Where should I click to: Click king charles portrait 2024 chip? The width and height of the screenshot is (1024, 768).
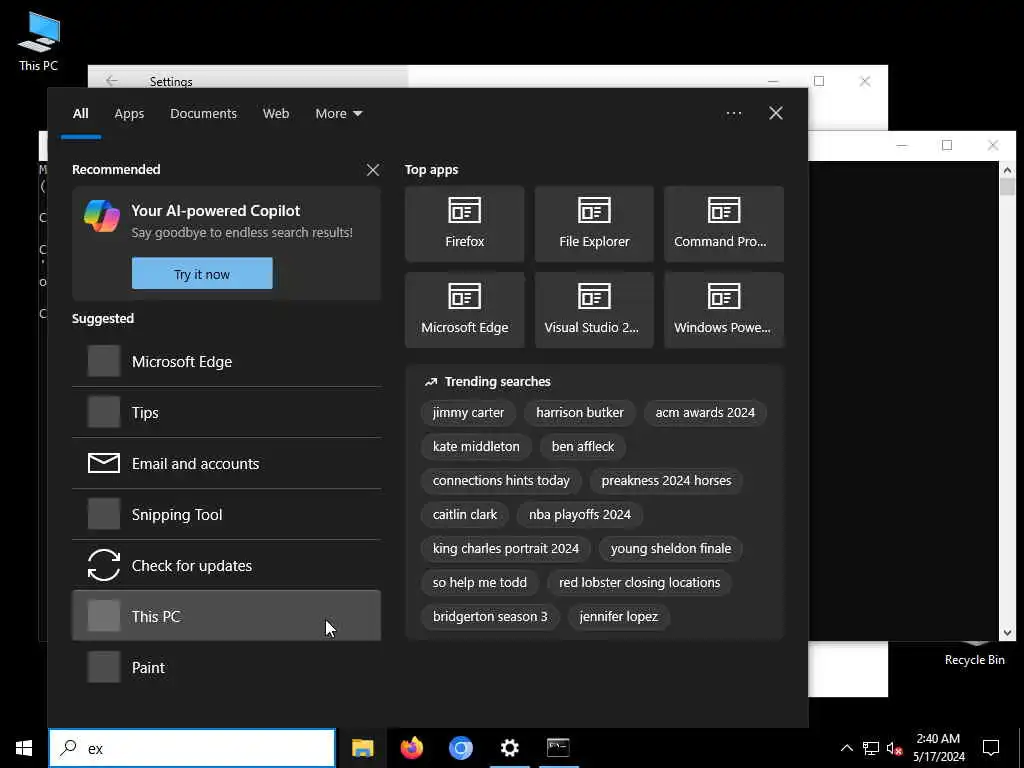(x=505, y=549)
